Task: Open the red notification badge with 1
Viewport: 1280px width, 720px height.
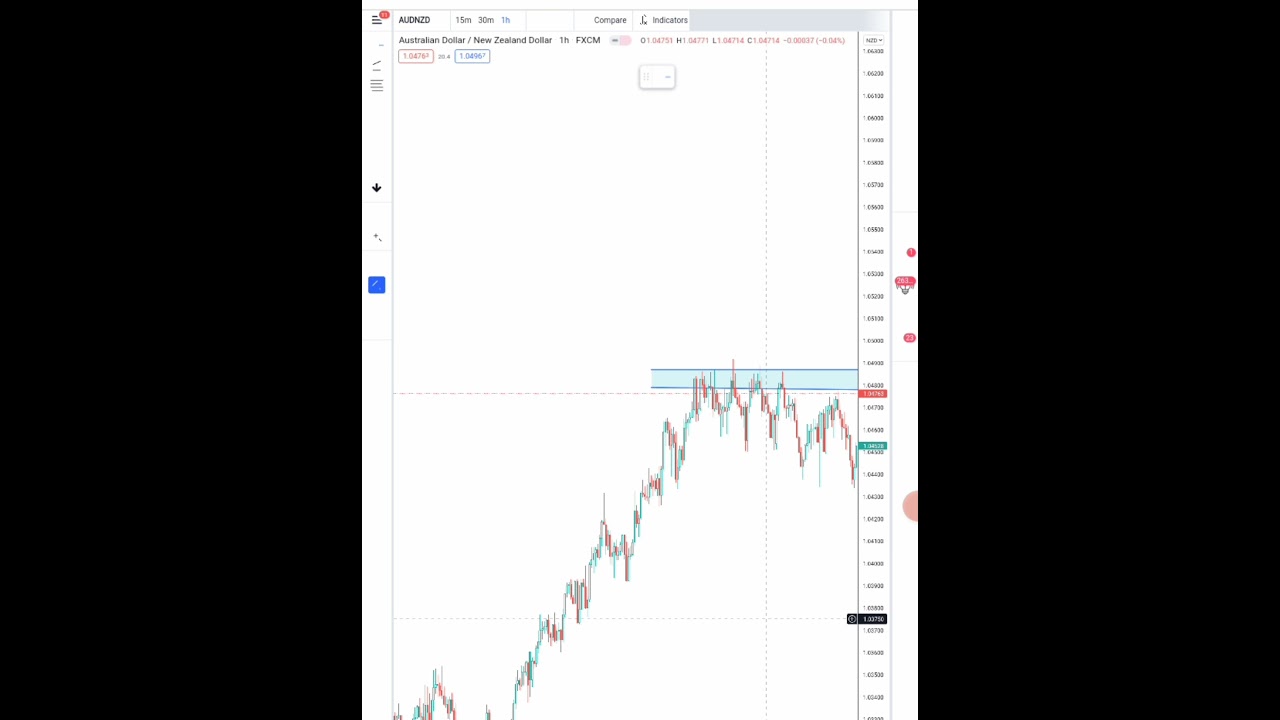Action: pyautogui.click(x=911, y=253)
